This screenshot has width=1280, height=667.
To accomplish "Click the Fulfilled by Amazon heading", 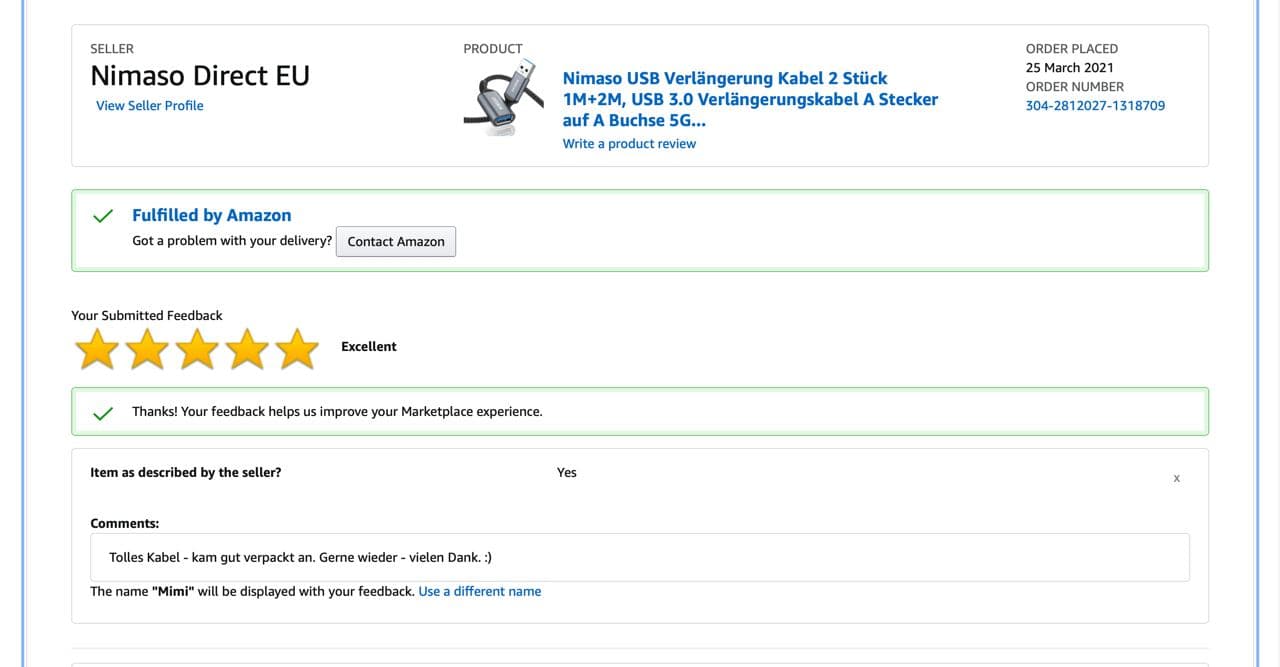I will (211, 215).
